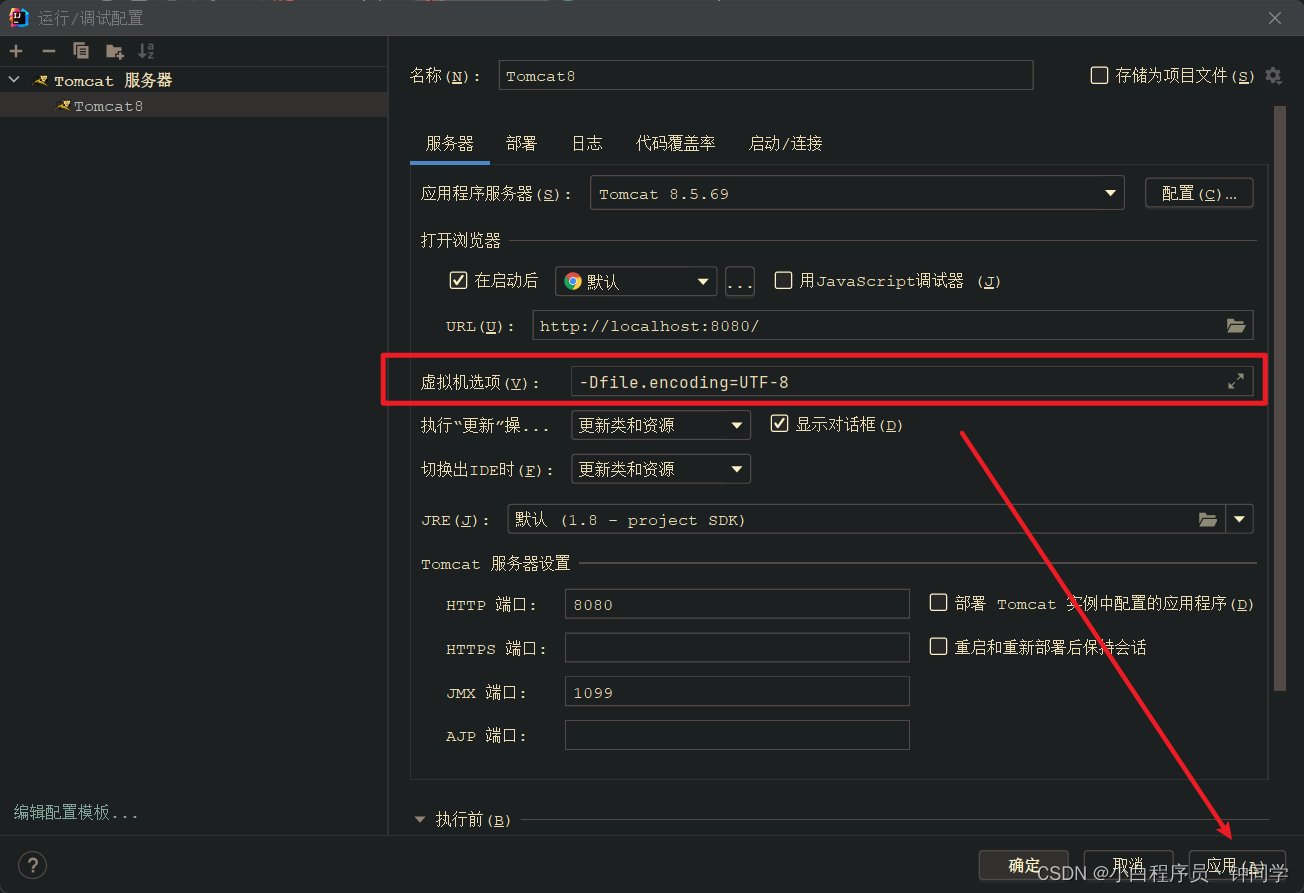Viewport: 1304px width, 893px height.
Task: Open the browser 默认 dropdown
Action: pyautogui.click(x=636, y=282)
